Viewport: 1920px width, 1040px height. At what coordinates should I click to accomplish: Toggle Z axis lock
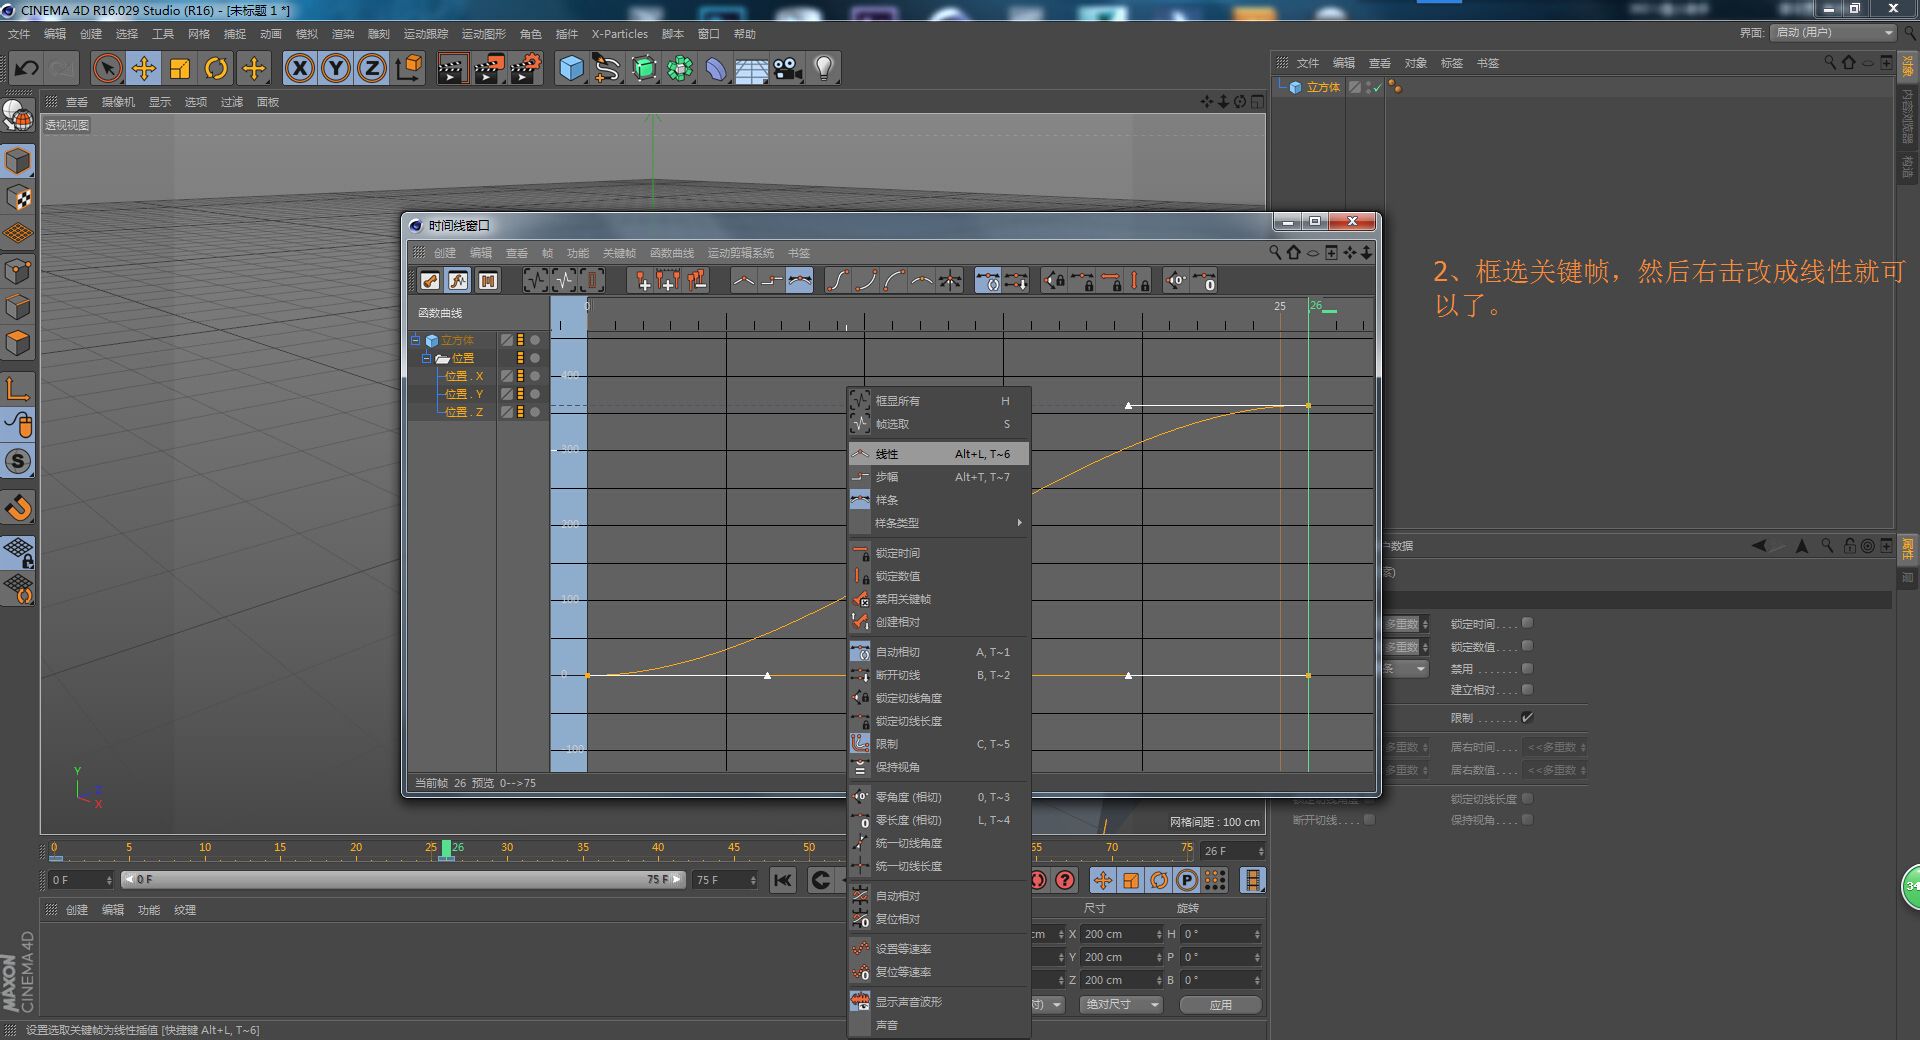click(x=372, y=69)
